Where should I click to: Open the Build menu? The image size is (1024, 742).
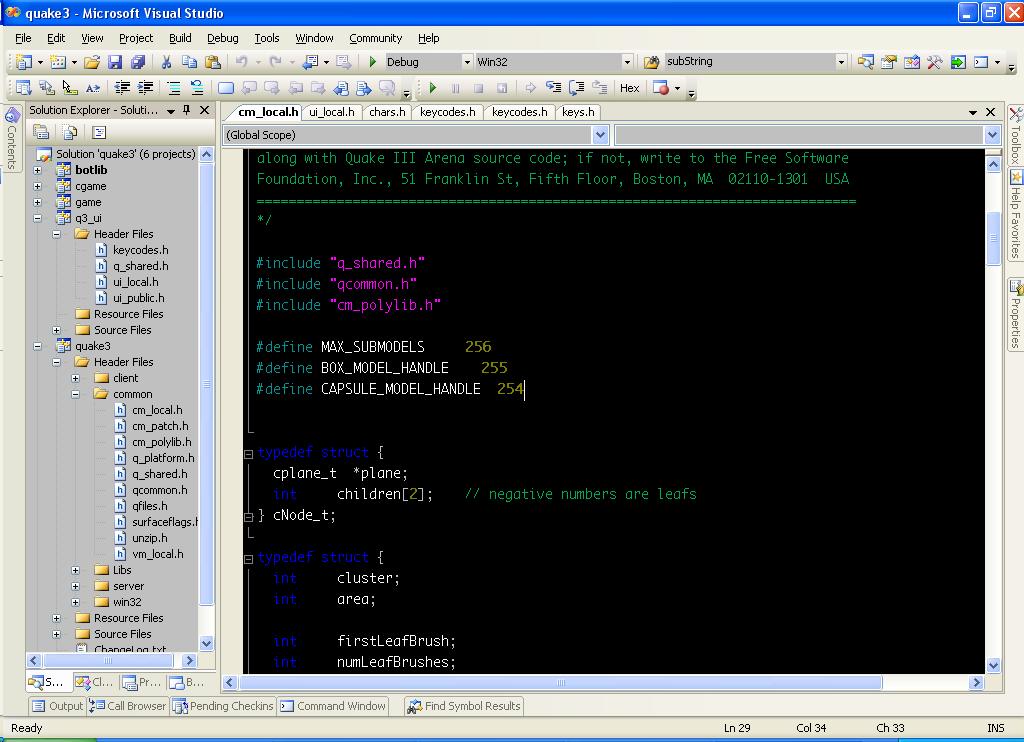[180, 38]
